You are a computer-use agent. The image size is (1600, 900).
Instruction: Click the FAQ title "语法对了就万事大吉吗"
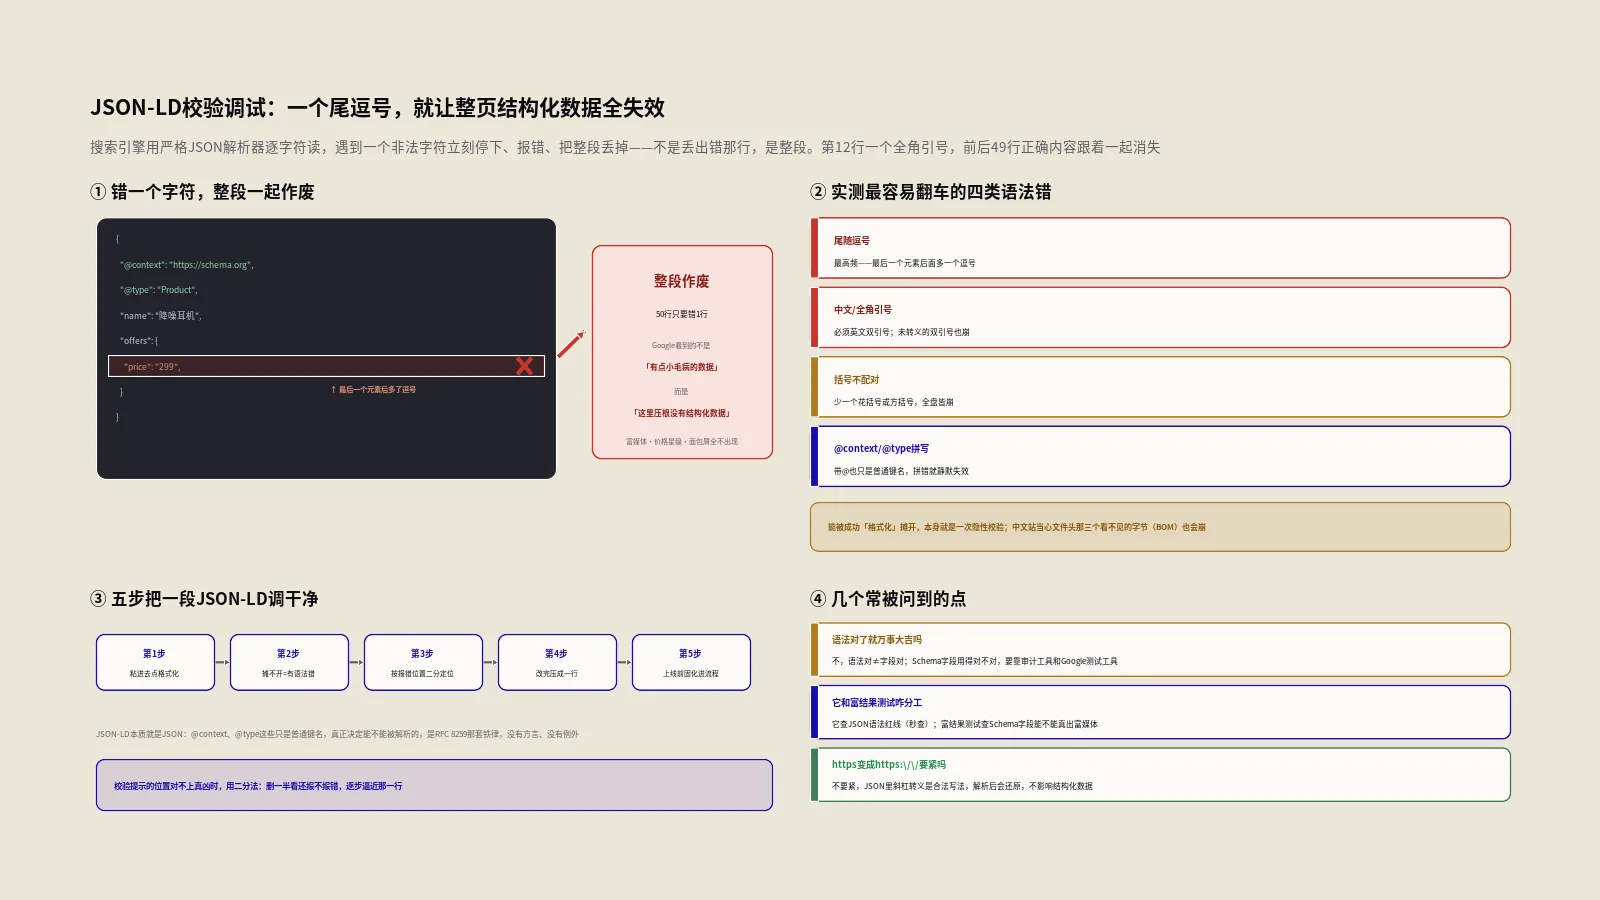(x=877, y=640)
